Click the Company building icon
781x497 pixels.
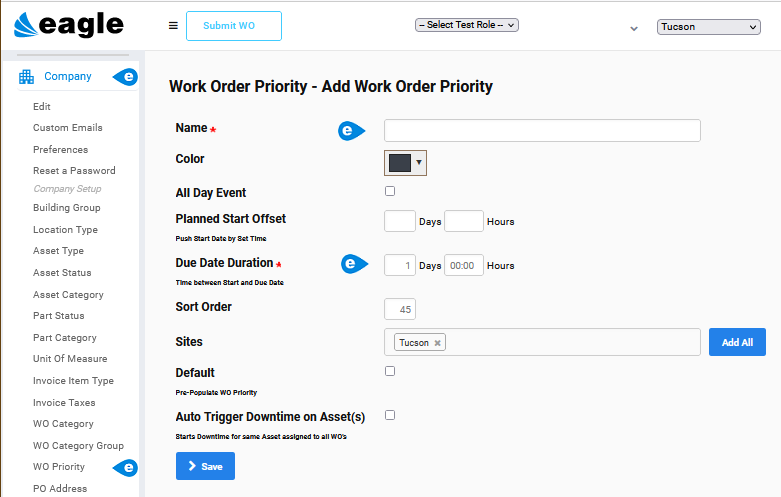coord(26,77)
